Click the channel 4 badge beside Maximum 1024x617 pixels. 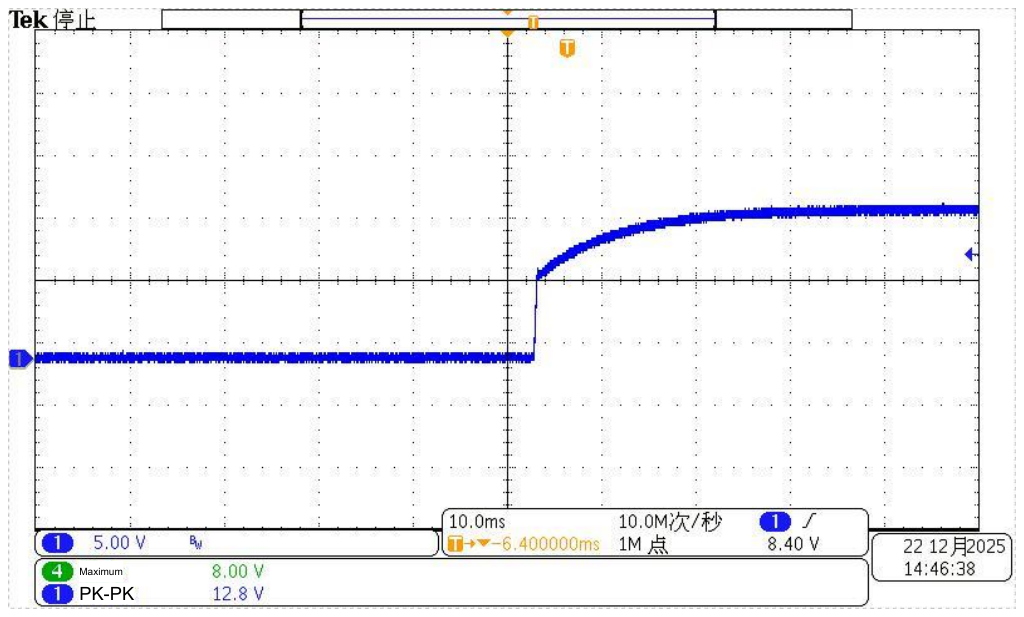(57, 571)
